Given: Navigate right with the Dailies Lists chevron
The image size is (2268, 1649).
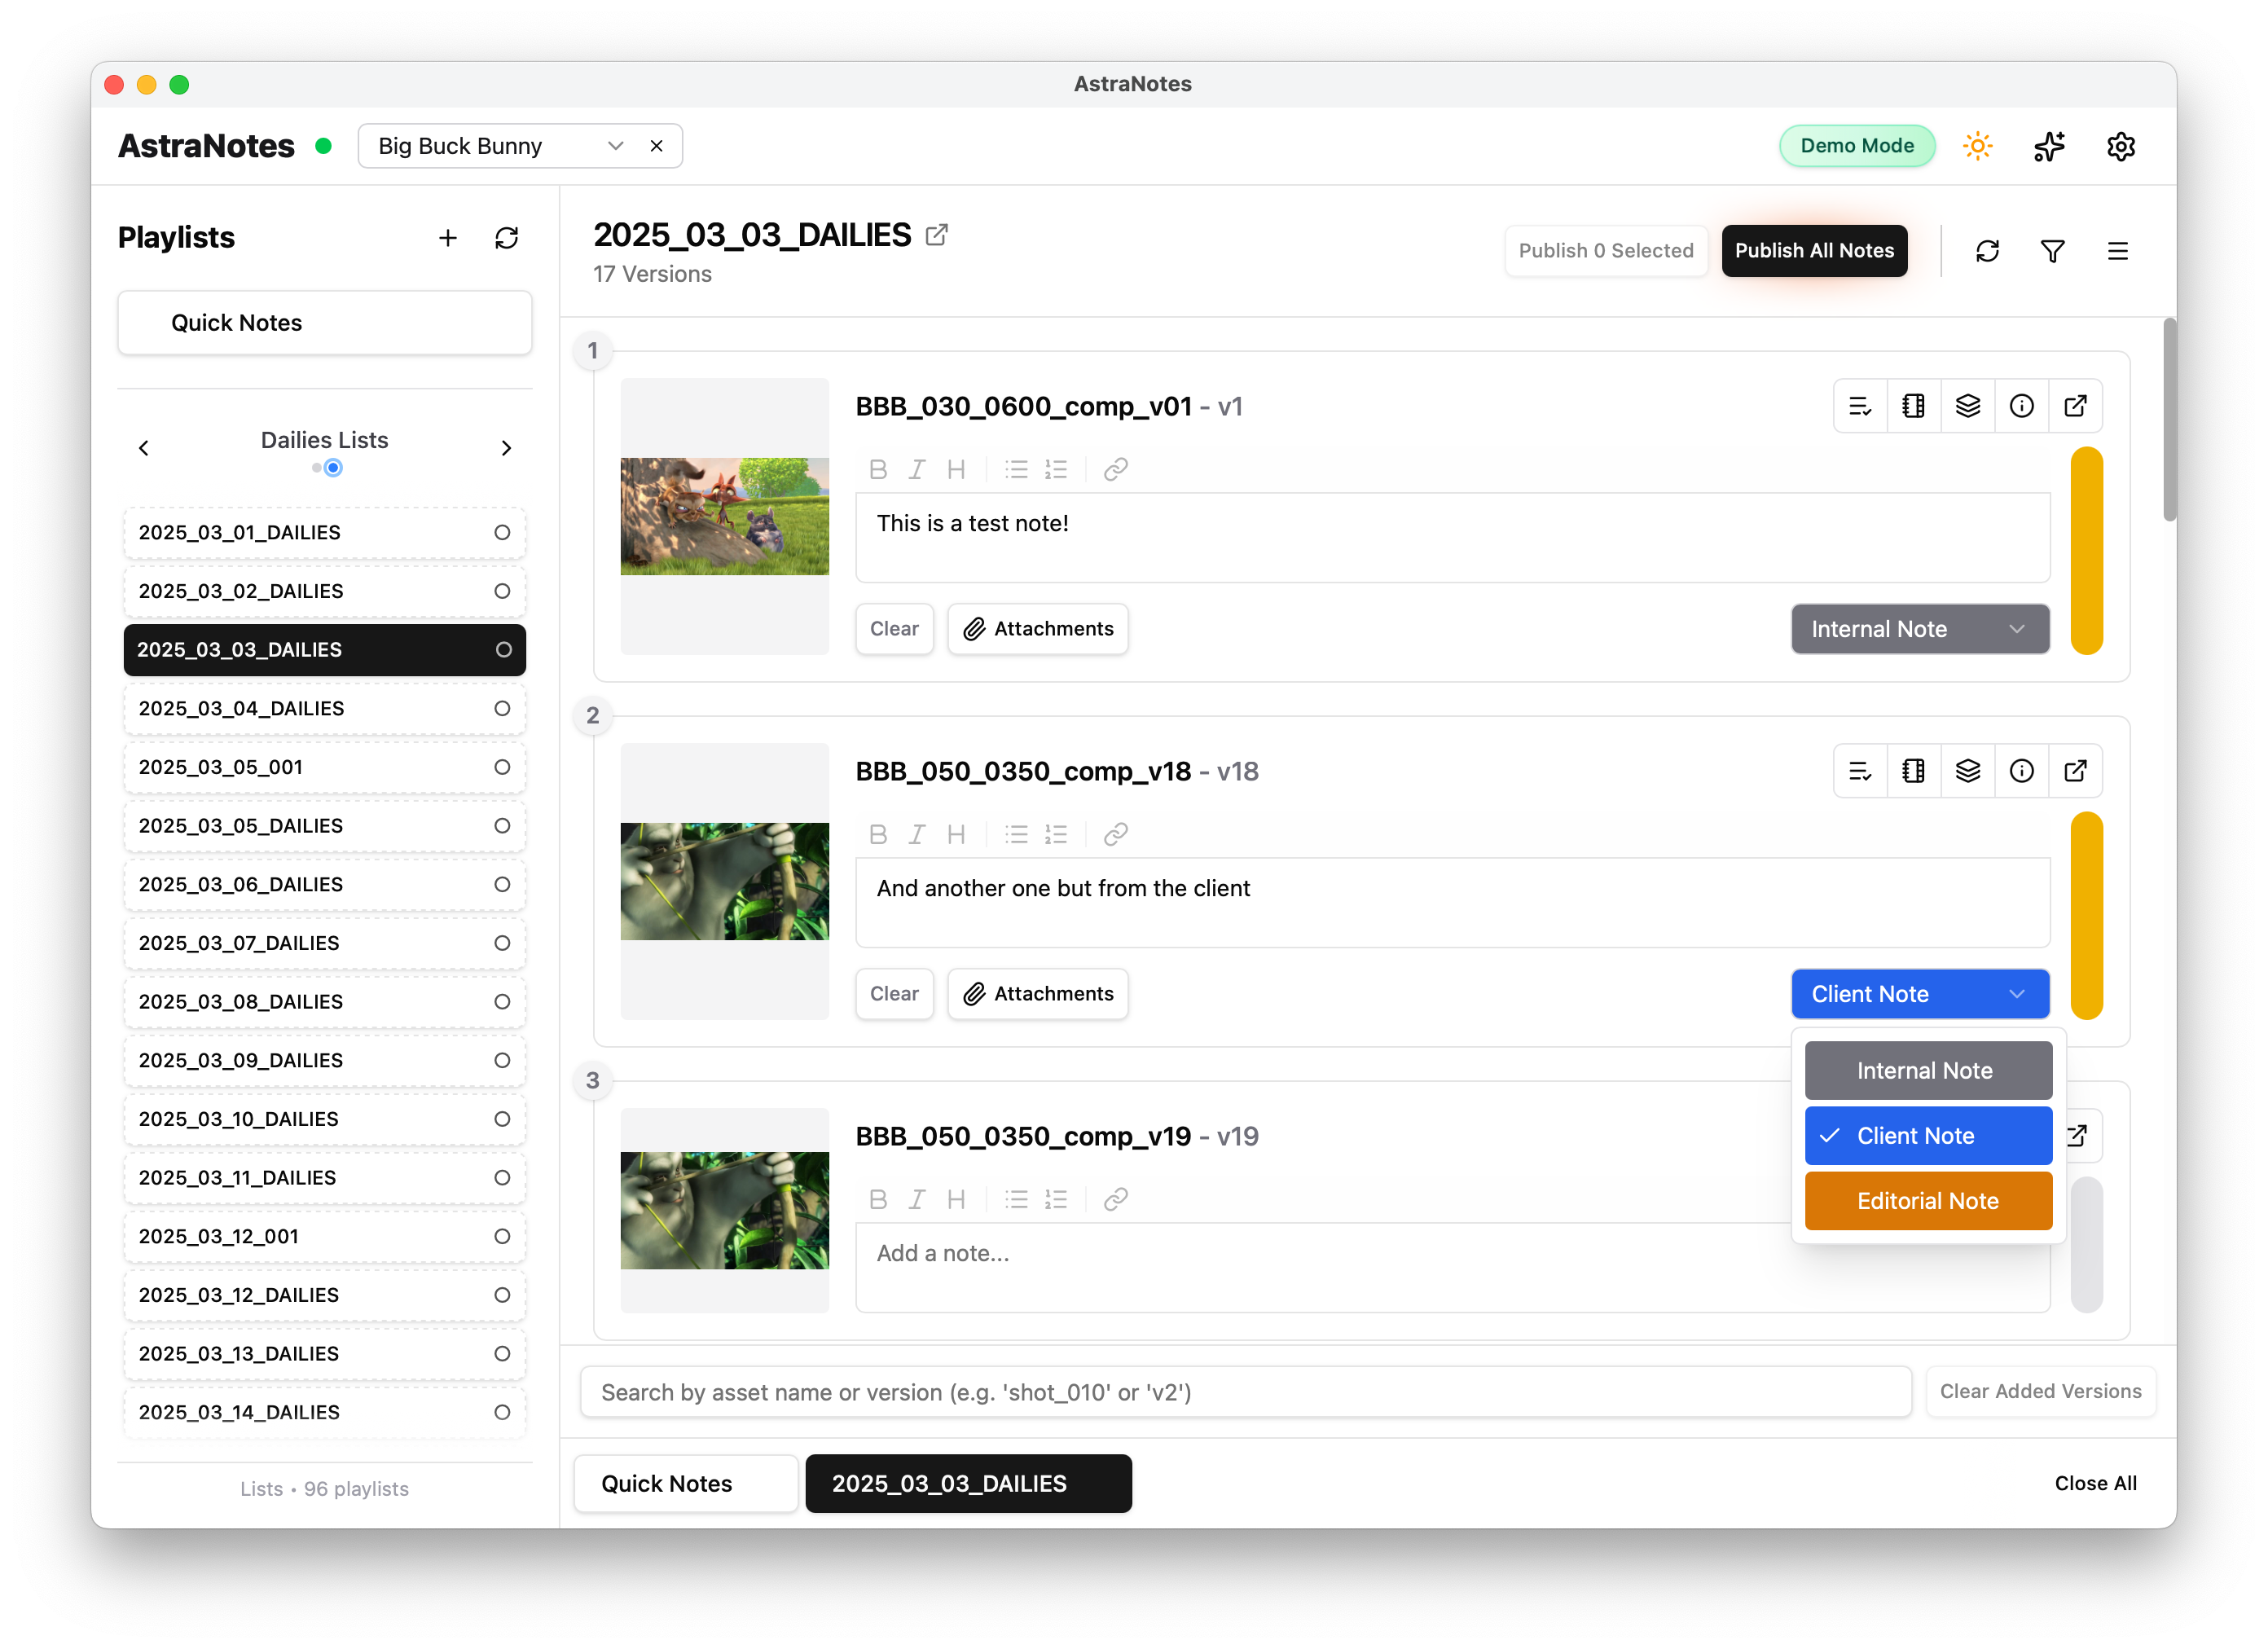Looking at the screenshot, I should [x=506, y=448].
